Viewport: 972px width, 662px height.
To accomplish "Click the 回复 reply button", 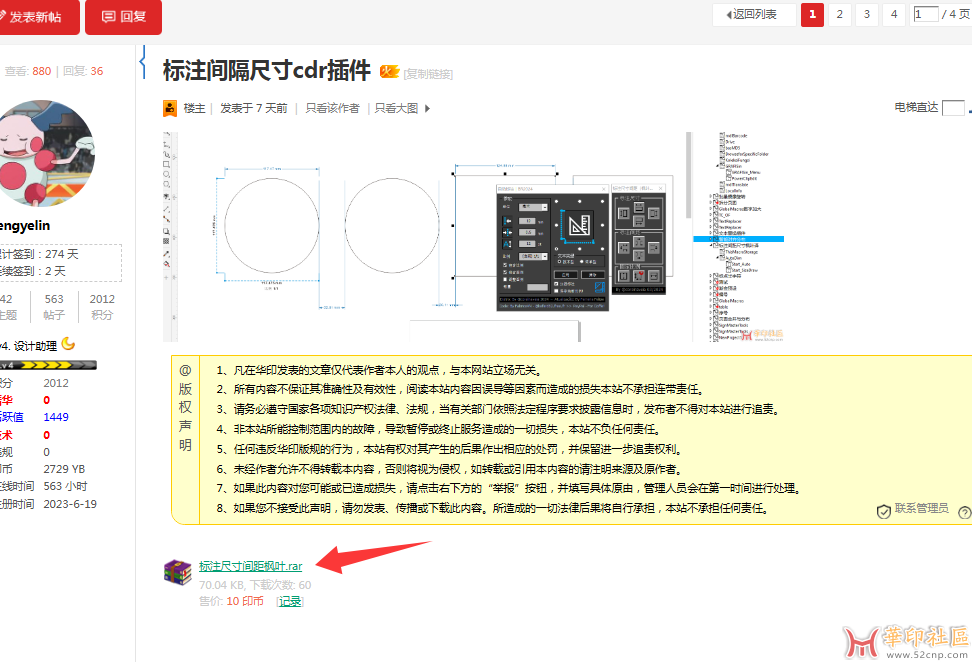I will pyautogui.click(x=123, y=17).
